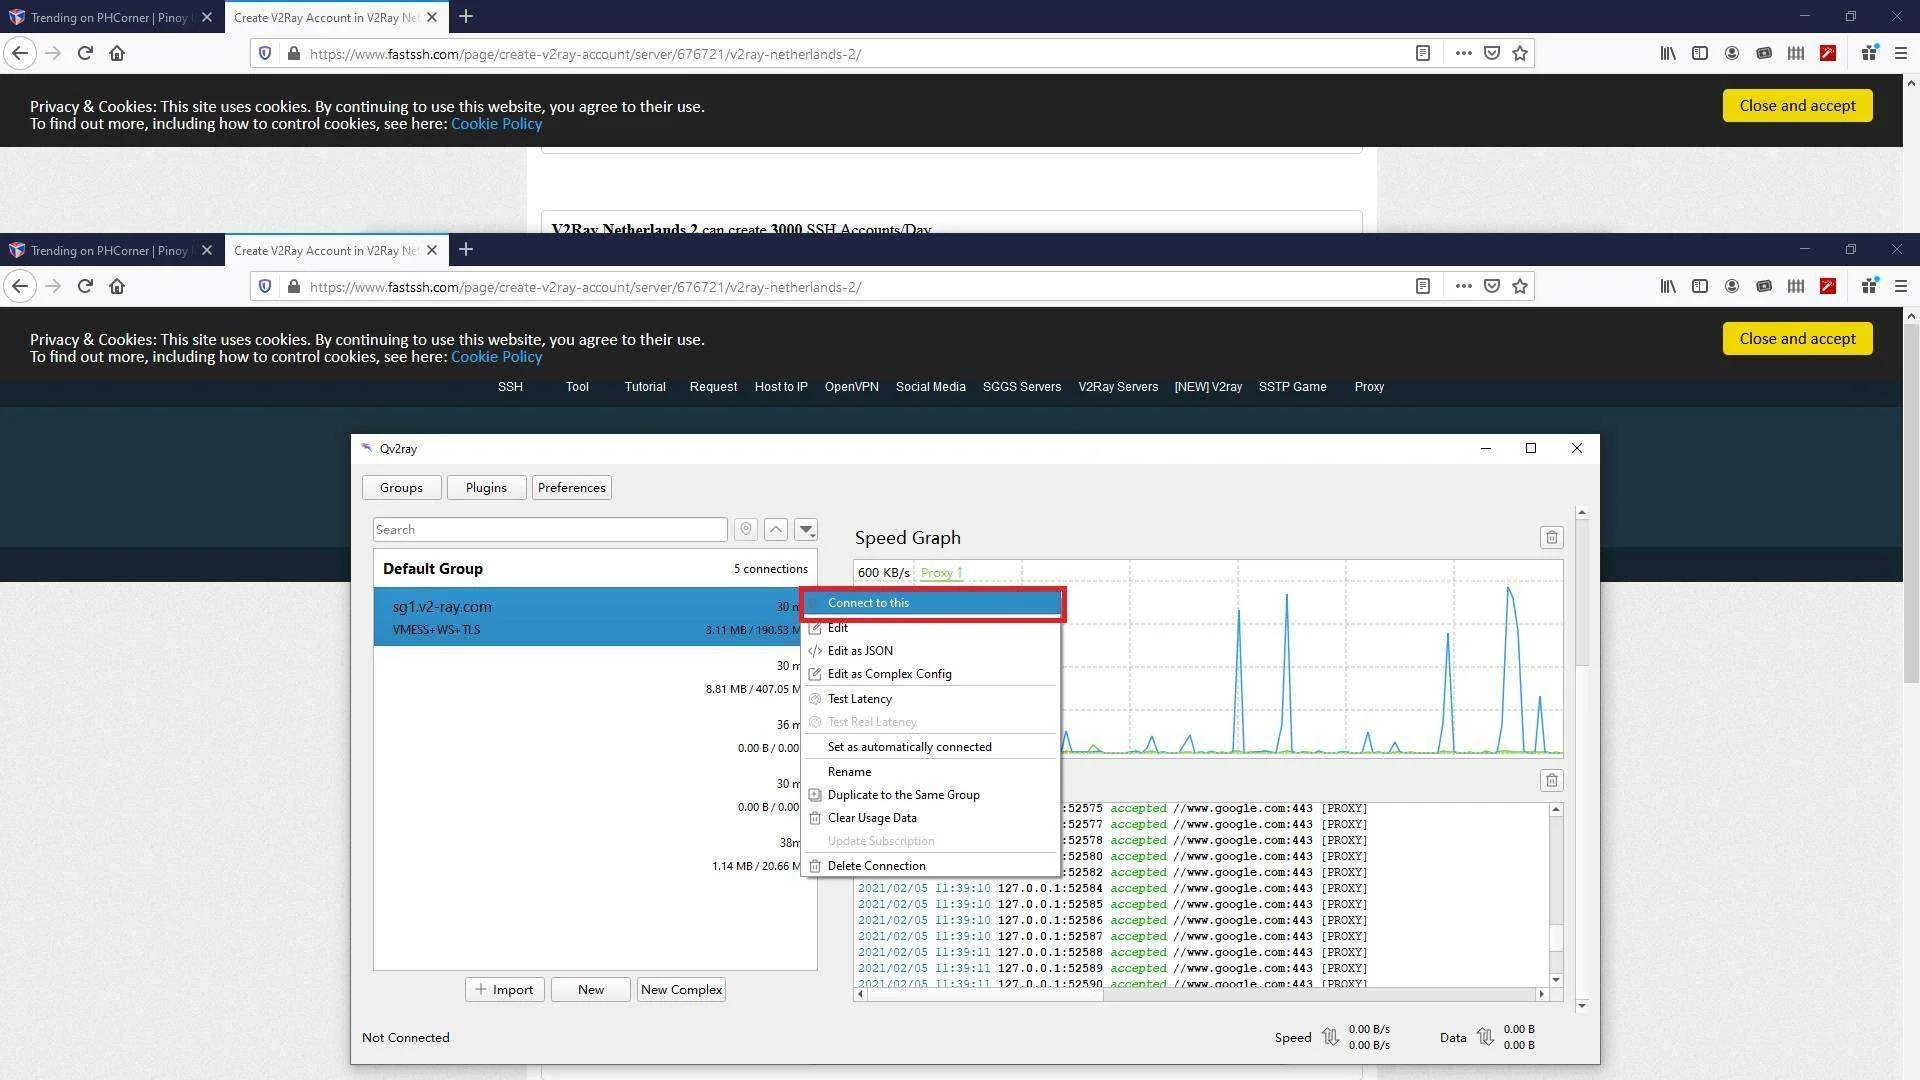The height and width of the screenshot is (1080, 1920).
Task: Choose Edit as JSON in the context menu
Action: tap(931, 651)
